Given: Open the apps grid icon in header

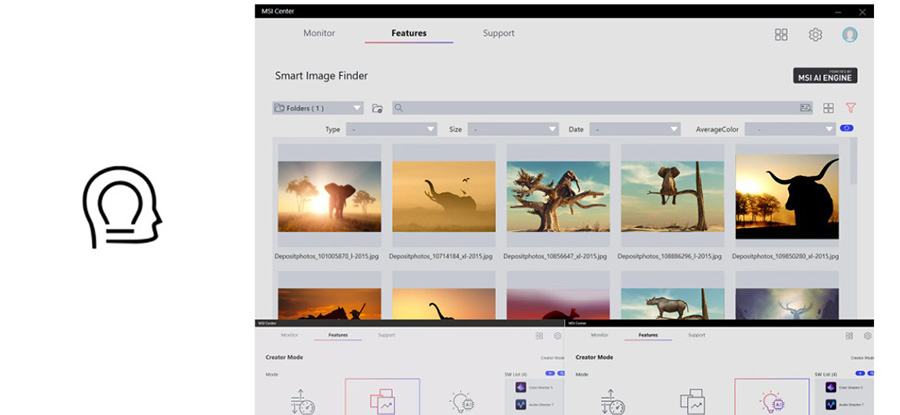Looking at the screenshot, I should [x=781, y=34].
